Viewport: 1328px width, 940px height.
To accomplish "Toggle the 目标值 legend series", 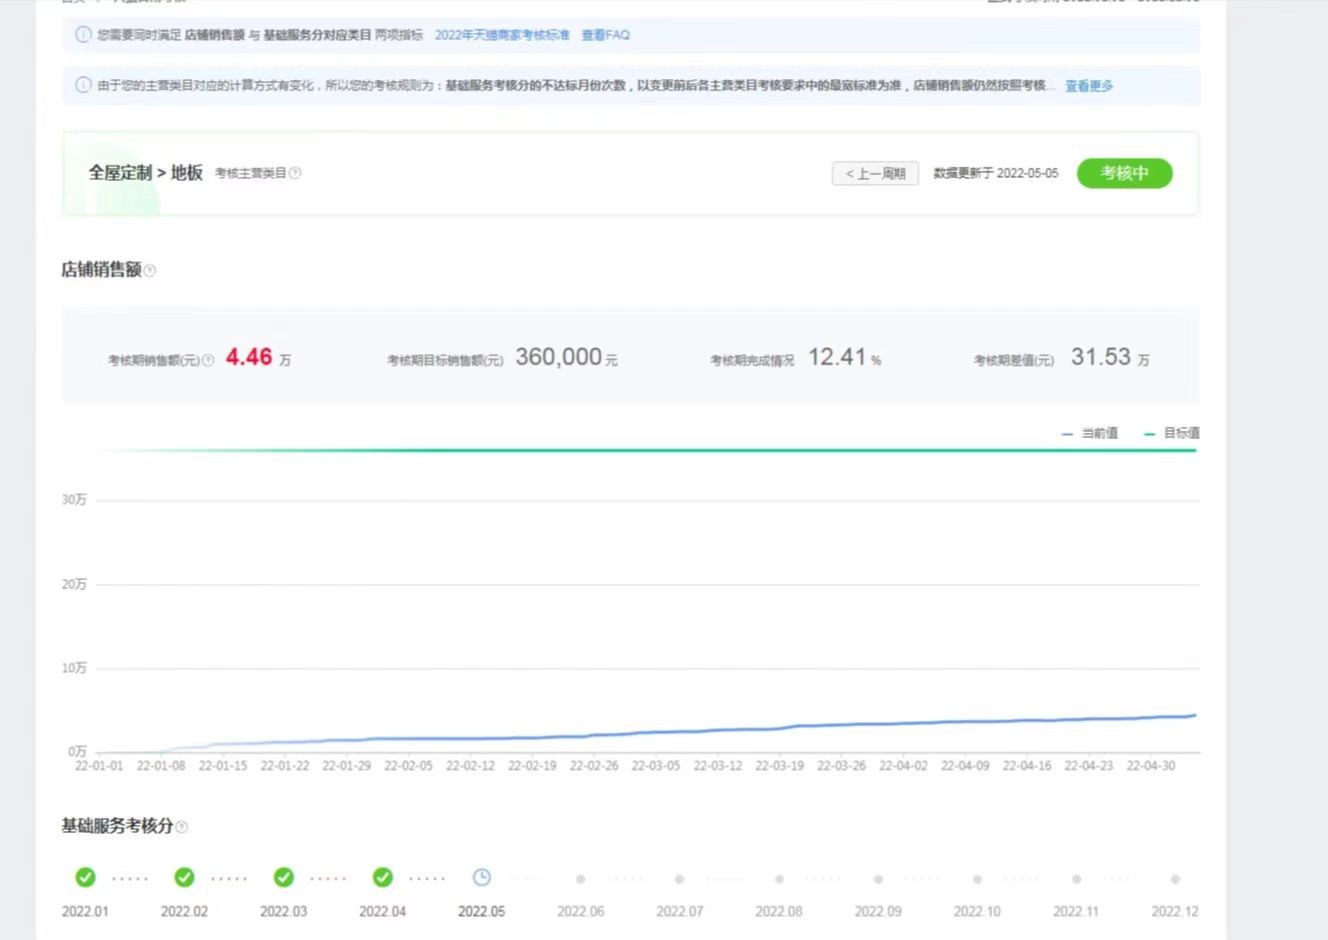I will (1172, 433).
